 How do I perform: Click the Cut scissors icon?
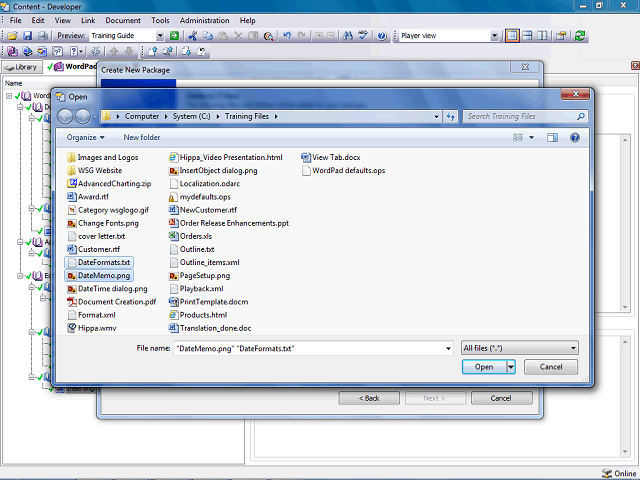pyautogui.click(x=193, y=36)
